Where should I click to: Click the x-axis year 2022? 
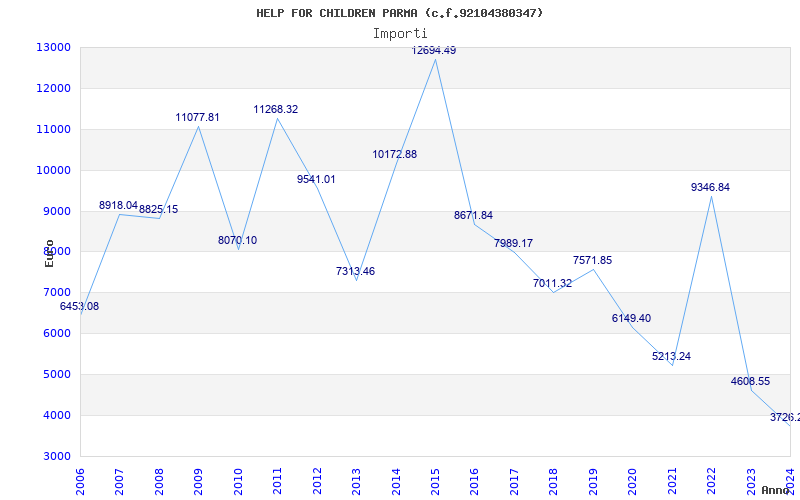pos(712,481)
